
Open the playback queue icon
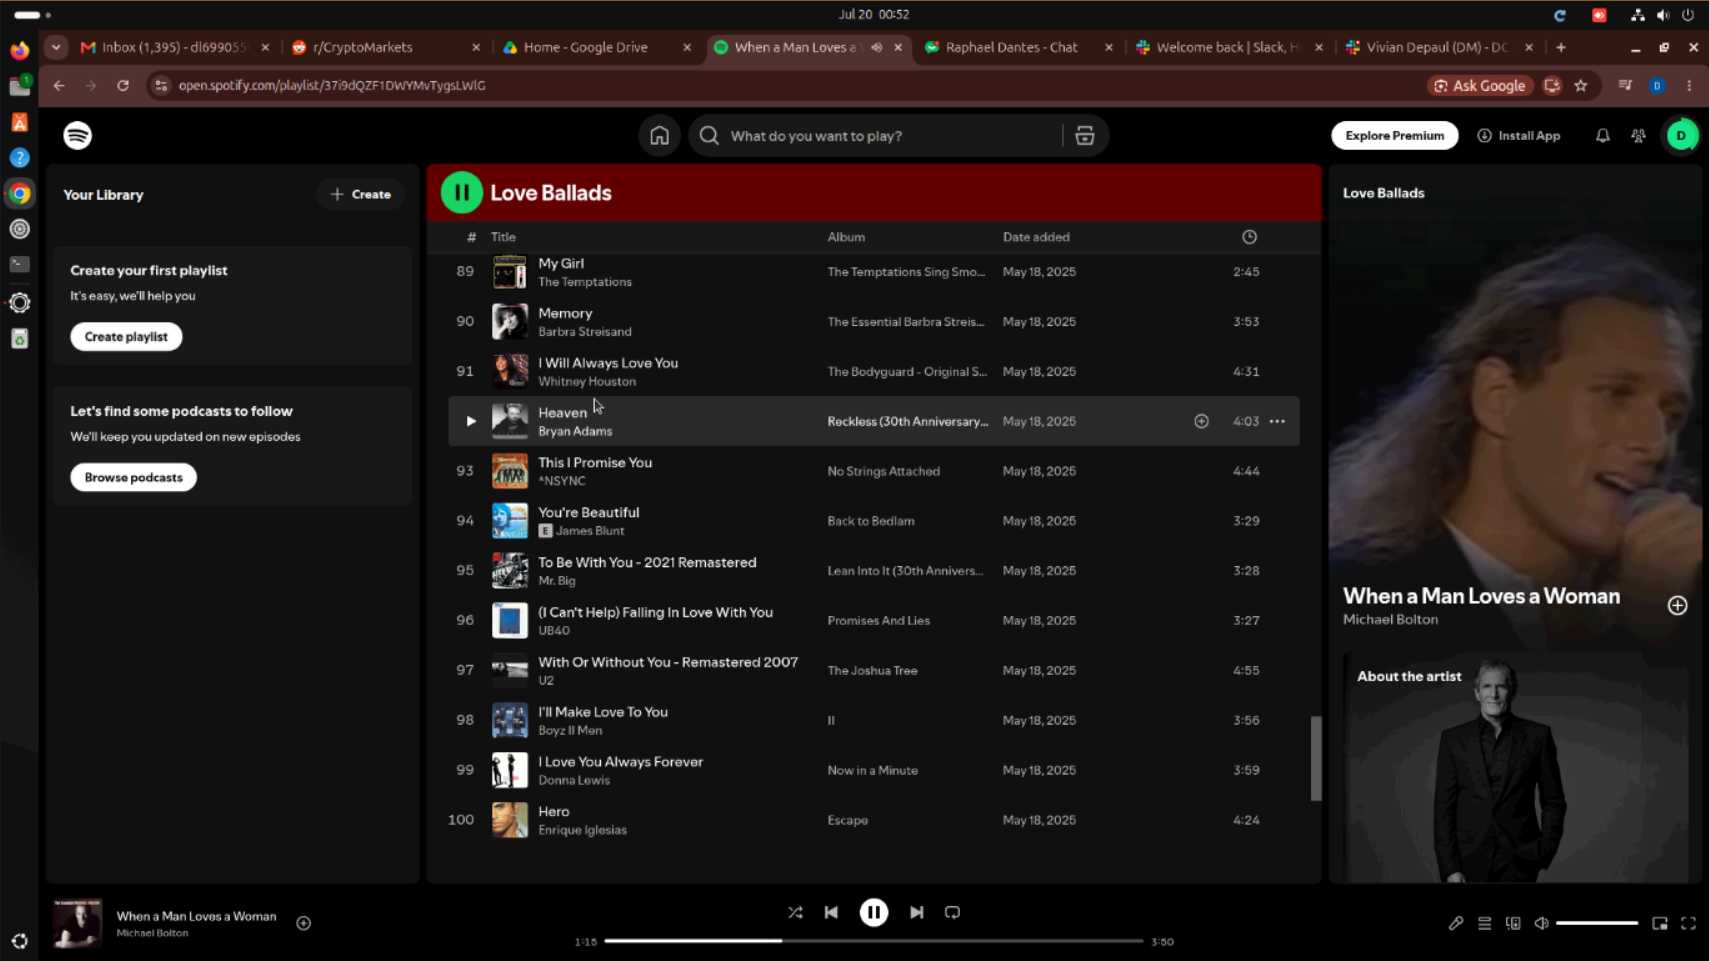pyautogui.click(x=1485, y=923)
